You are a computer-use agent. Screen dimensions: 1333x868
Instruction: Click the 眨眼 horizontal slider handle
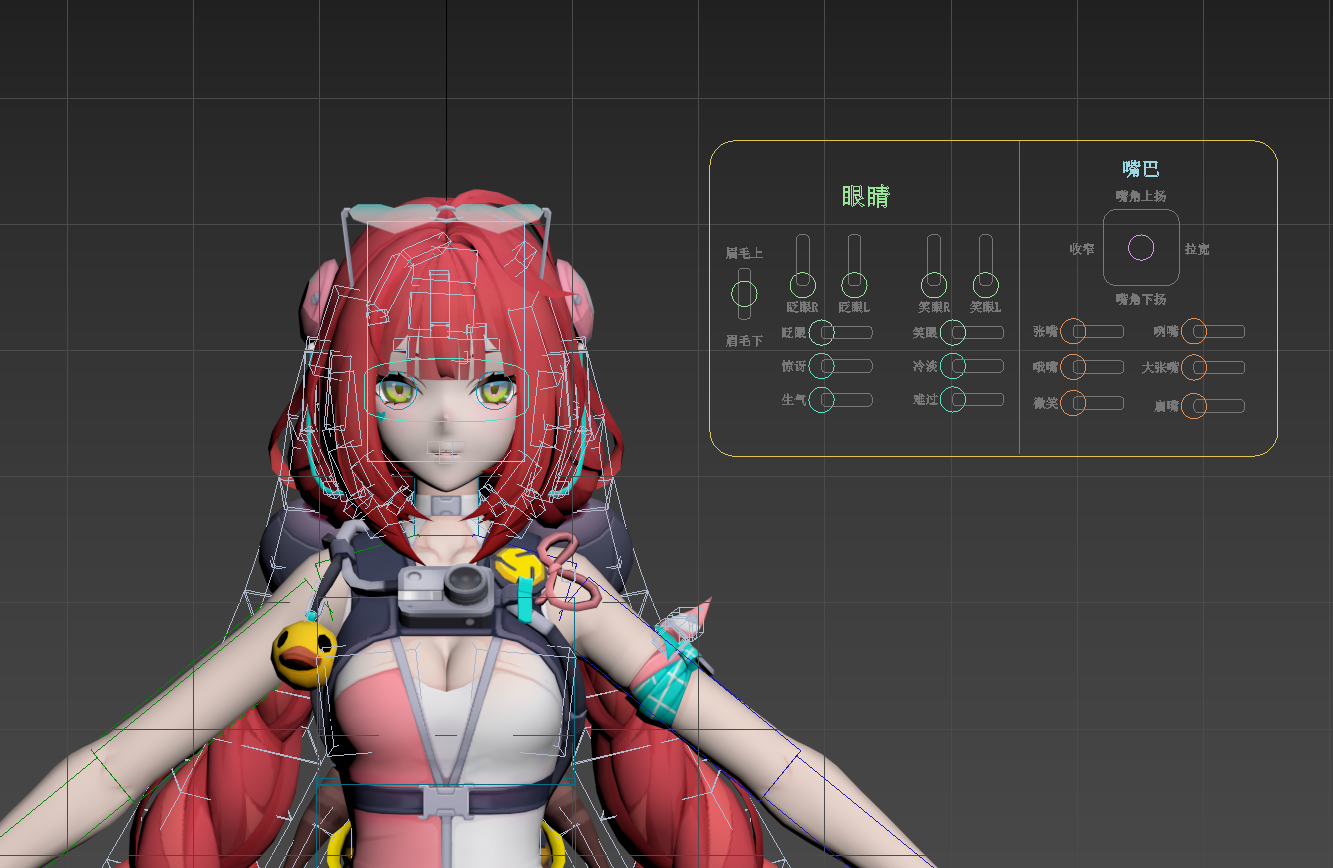pos(821,332)
